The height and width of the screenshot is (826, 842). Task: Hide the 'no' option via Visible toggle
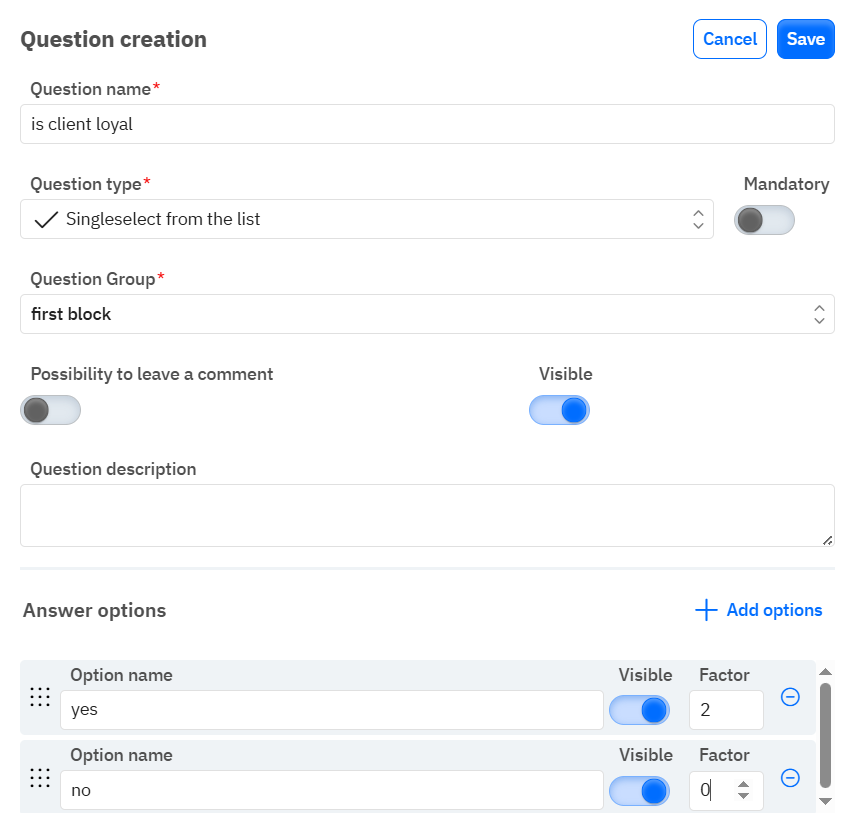639,790
